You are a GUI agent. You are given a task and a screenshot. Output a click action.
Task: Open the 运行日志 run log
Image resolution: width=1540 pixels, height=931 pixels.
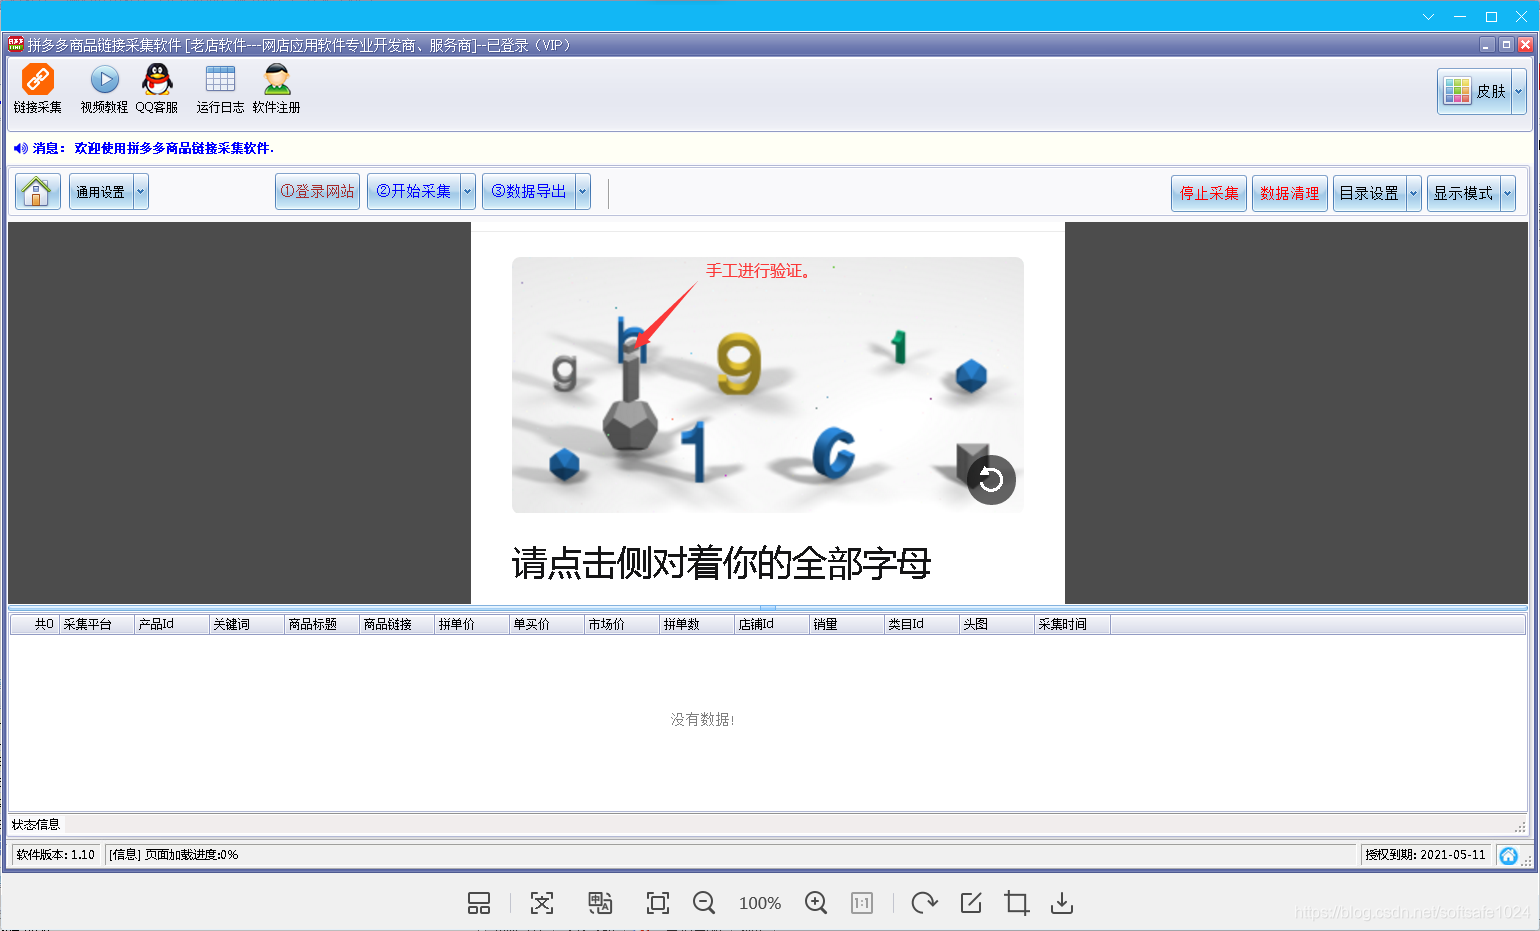[220, 88]
